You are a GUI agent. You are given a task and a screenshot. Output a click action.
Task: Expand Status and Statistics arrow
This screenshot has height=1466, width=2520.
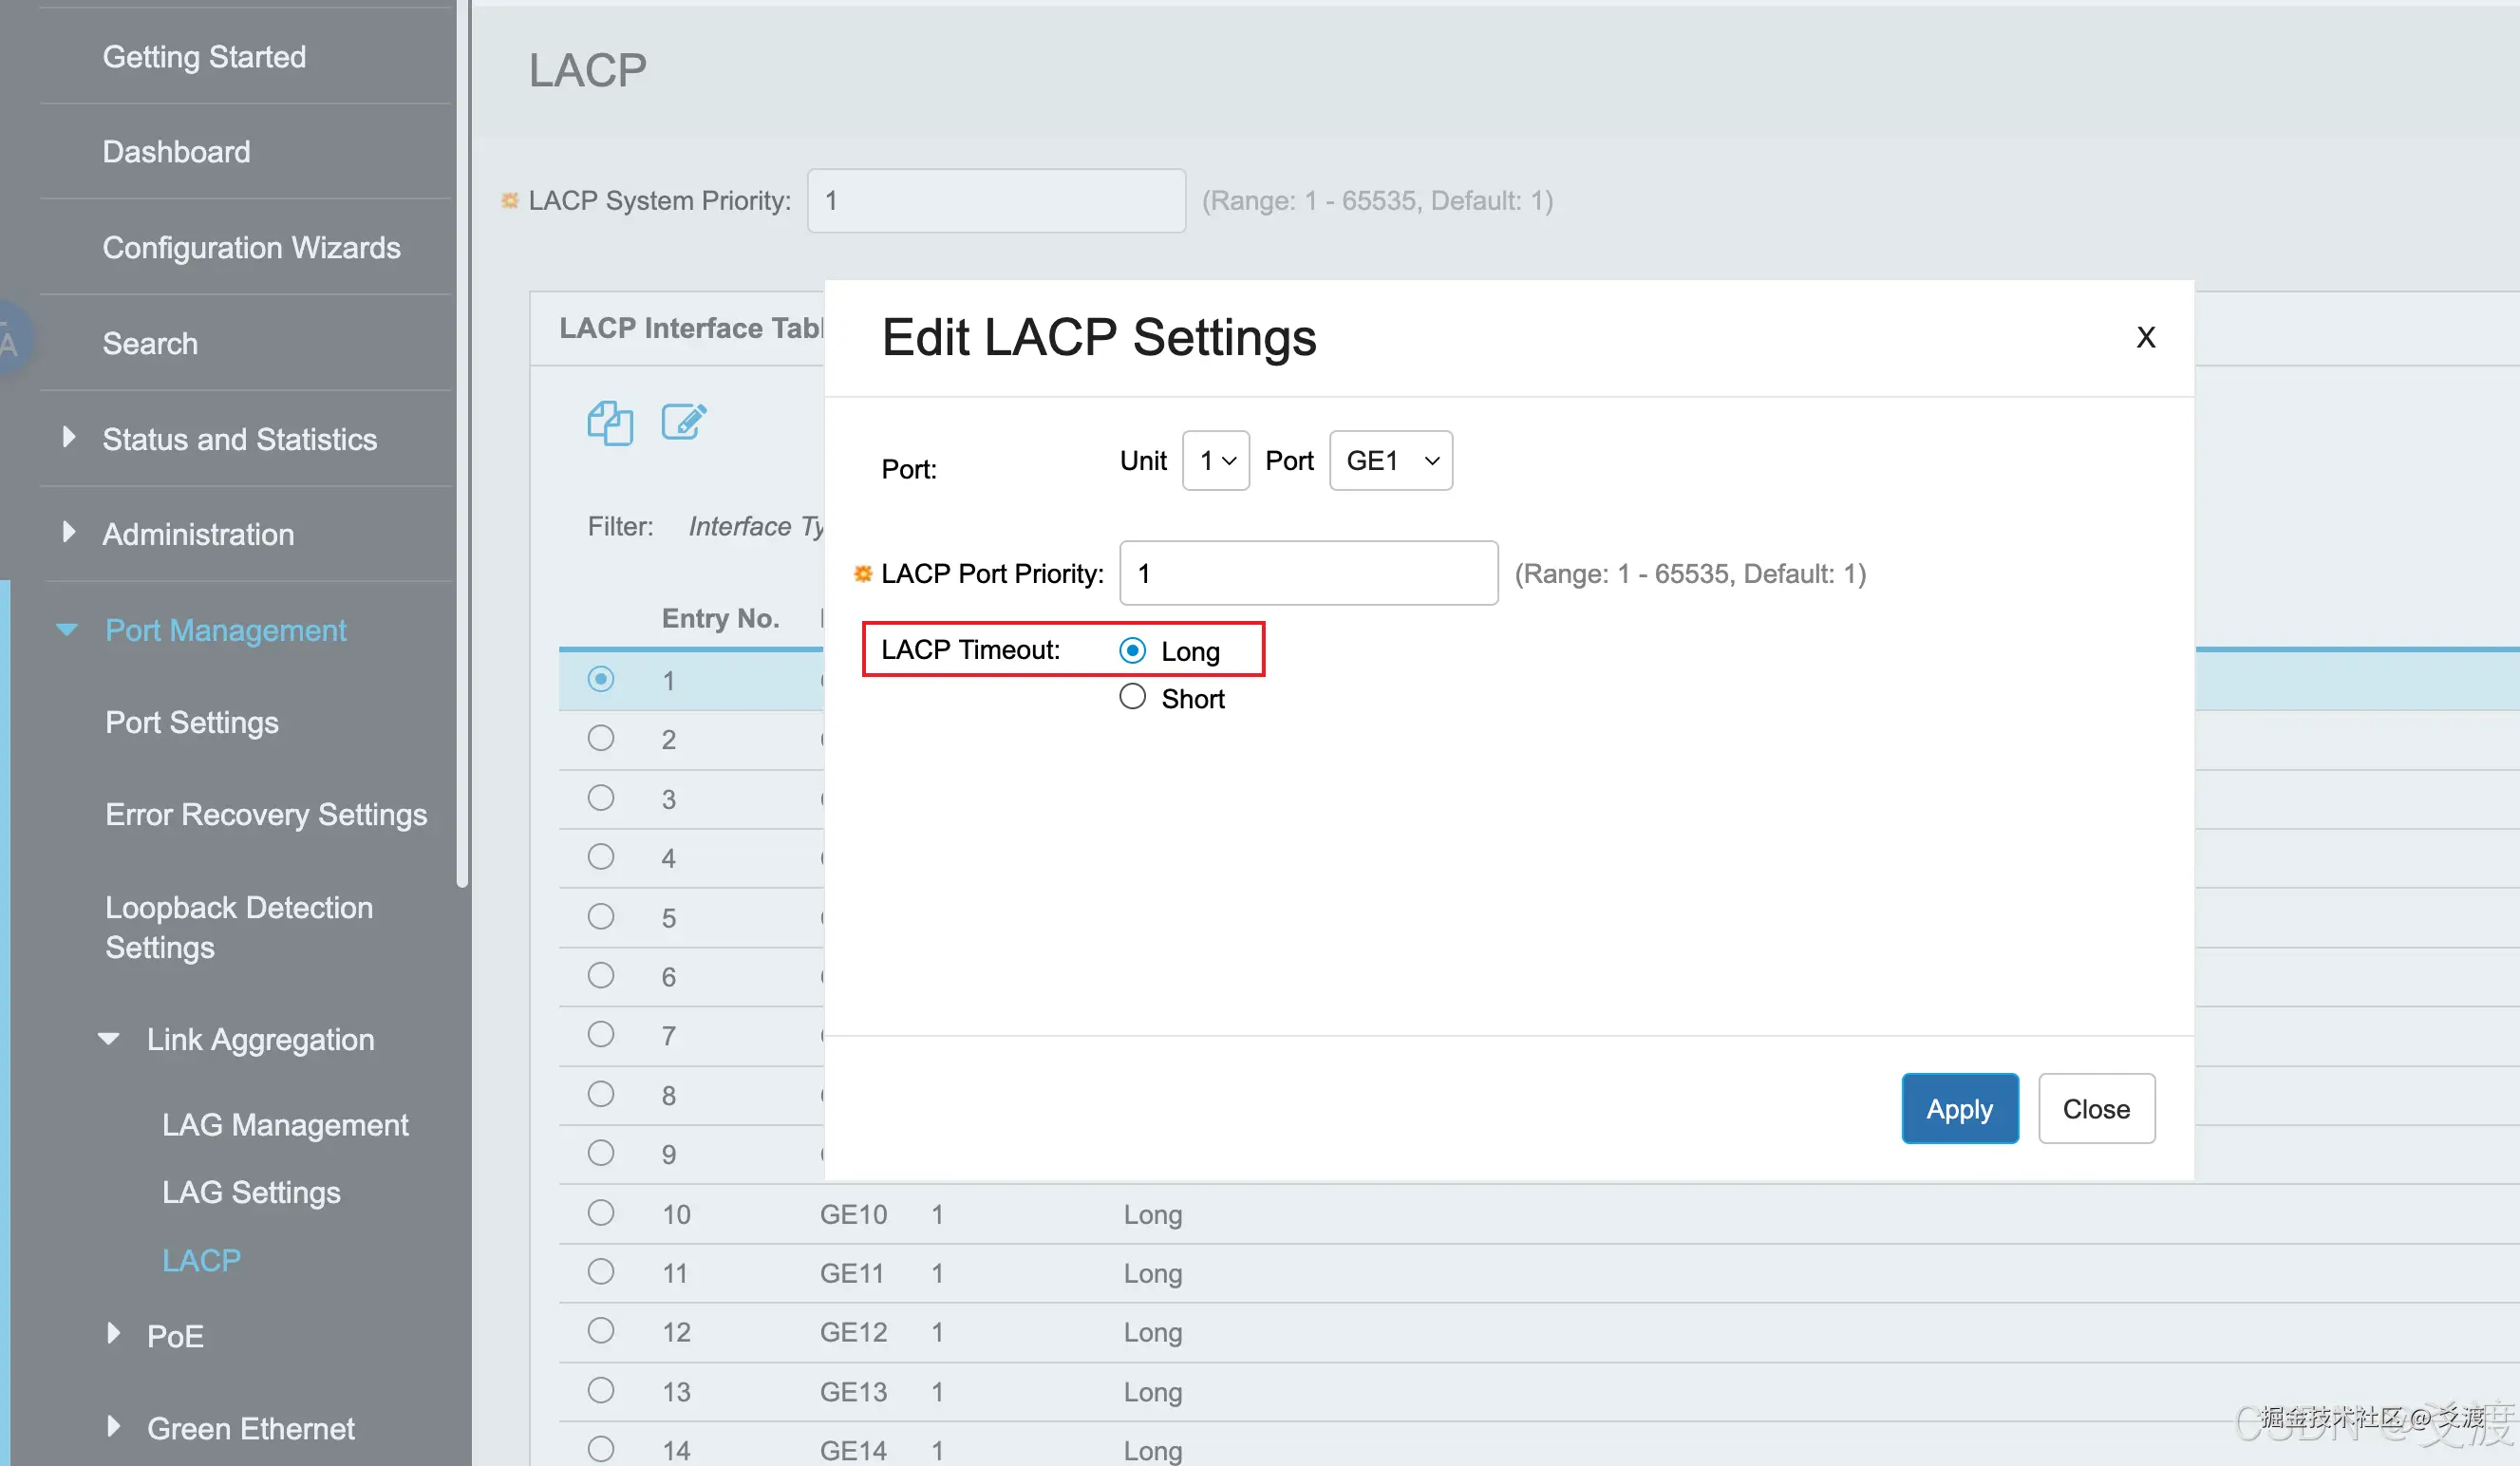(x=68, y=437)
